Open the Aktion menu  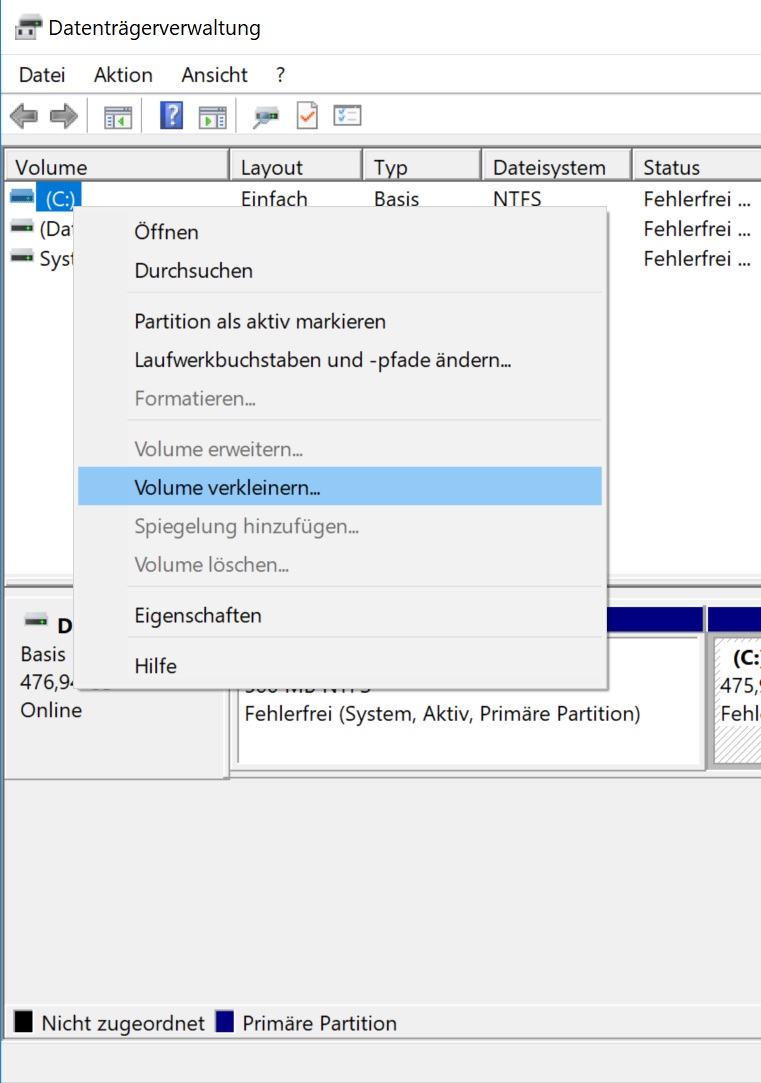pos(123,75)
